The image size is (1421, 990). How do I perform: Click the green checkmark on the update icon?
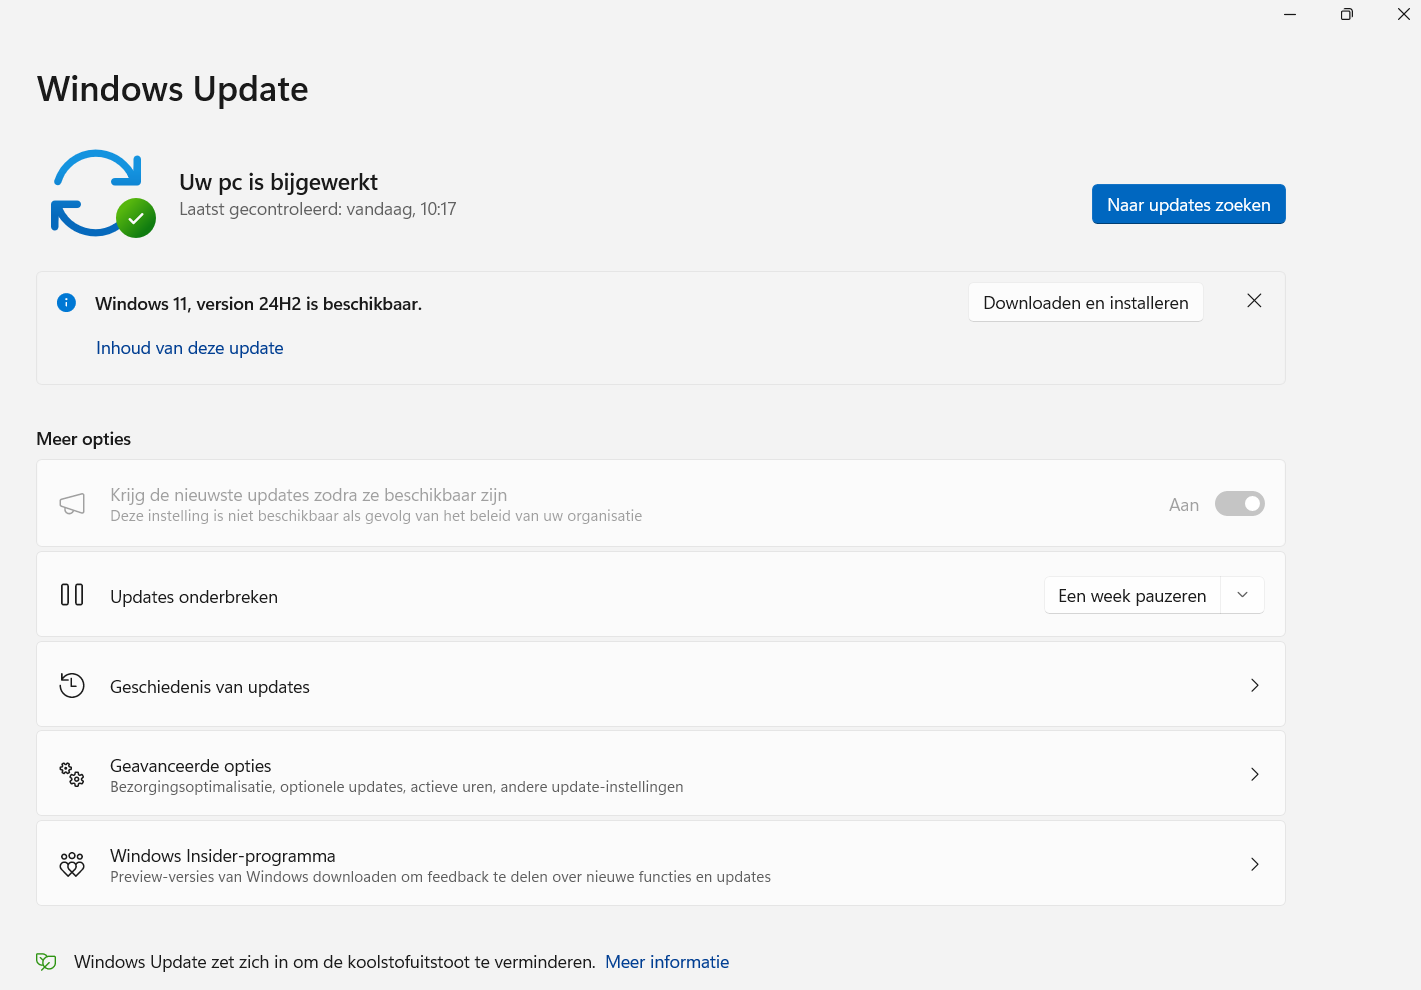[138, 219]
